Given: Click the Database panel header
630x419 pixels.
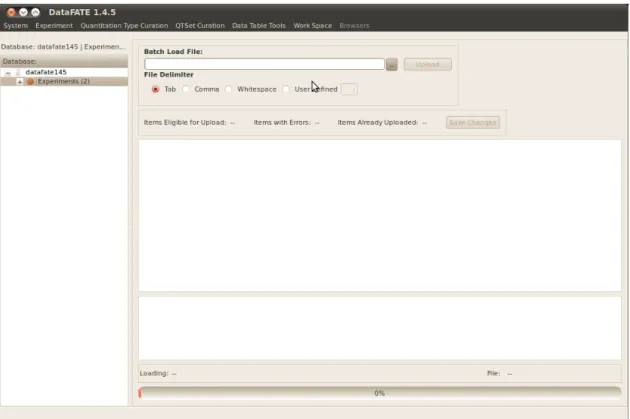Looking at the screenshot, I should point(64,61).
